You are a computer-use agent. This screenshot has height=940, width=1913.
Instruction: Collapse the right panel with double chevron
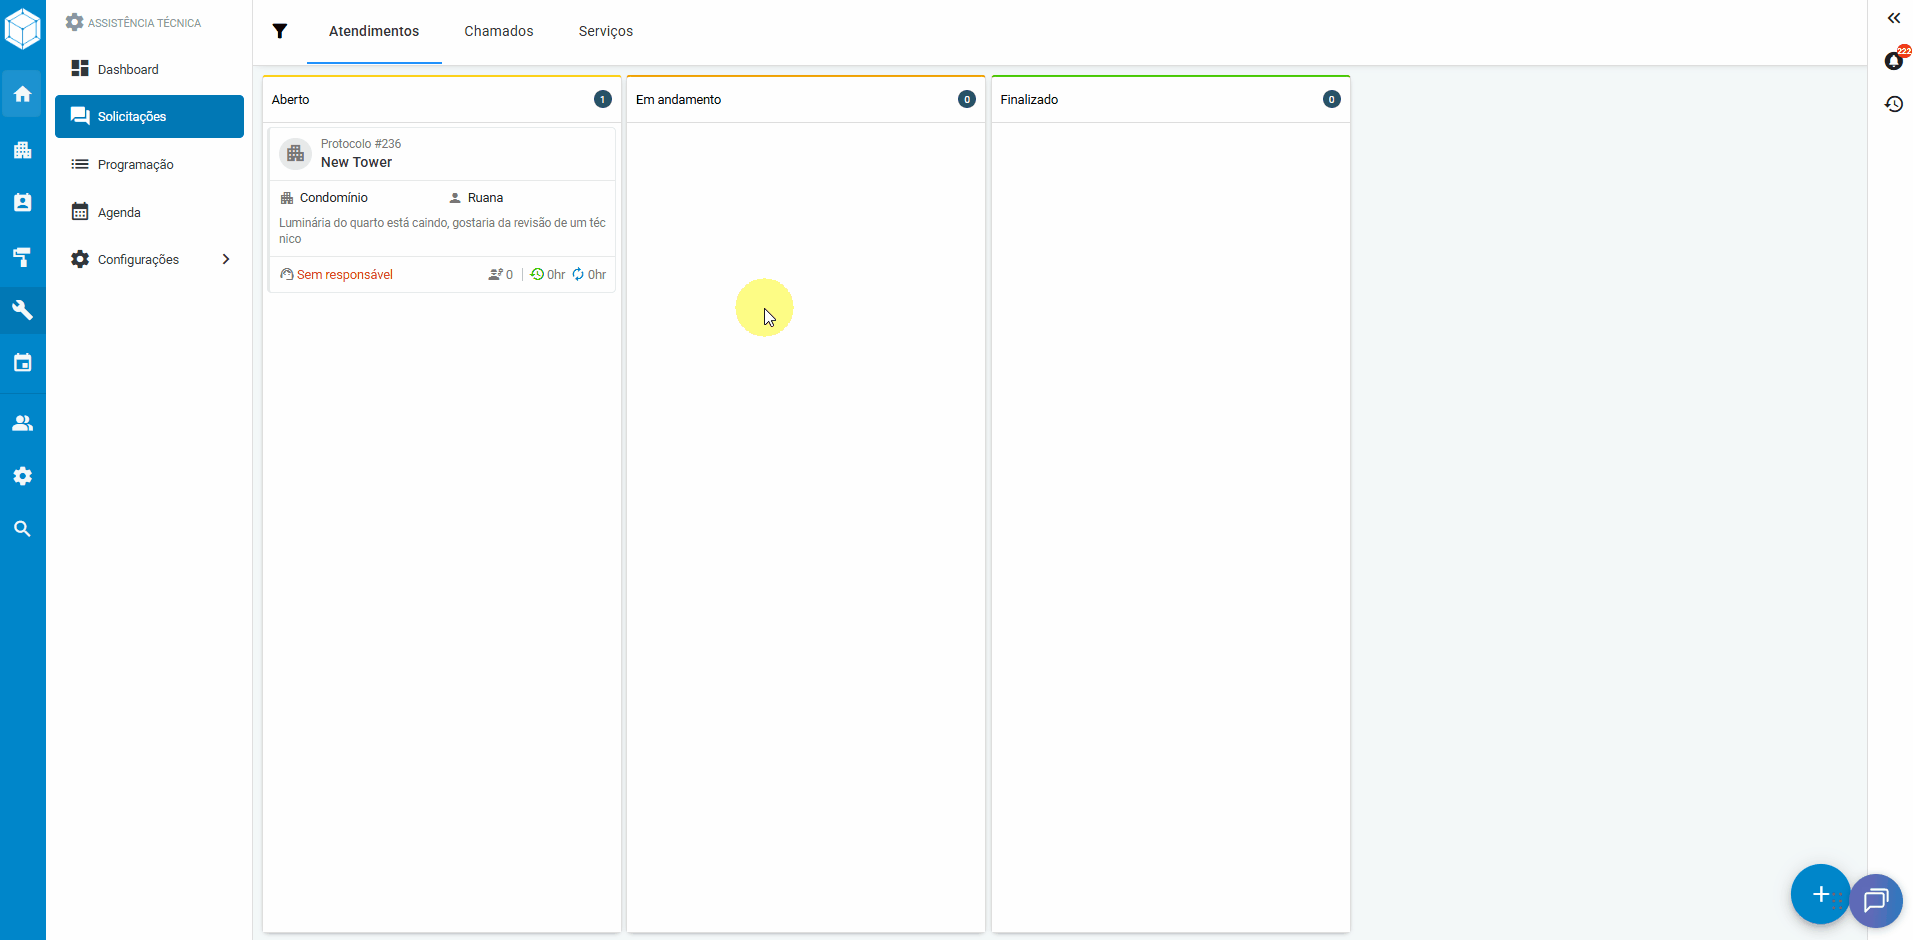[1893, 18]
